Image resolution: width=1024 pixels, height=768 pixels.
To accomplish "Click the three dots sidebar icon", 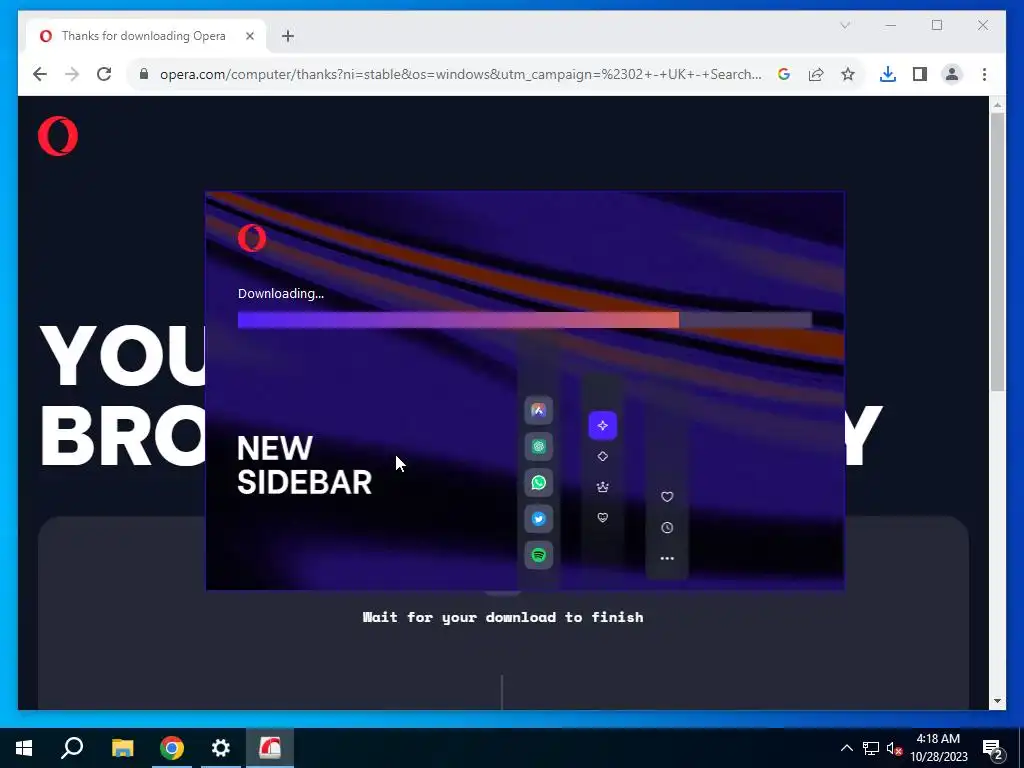I will [x=667, y=558].
